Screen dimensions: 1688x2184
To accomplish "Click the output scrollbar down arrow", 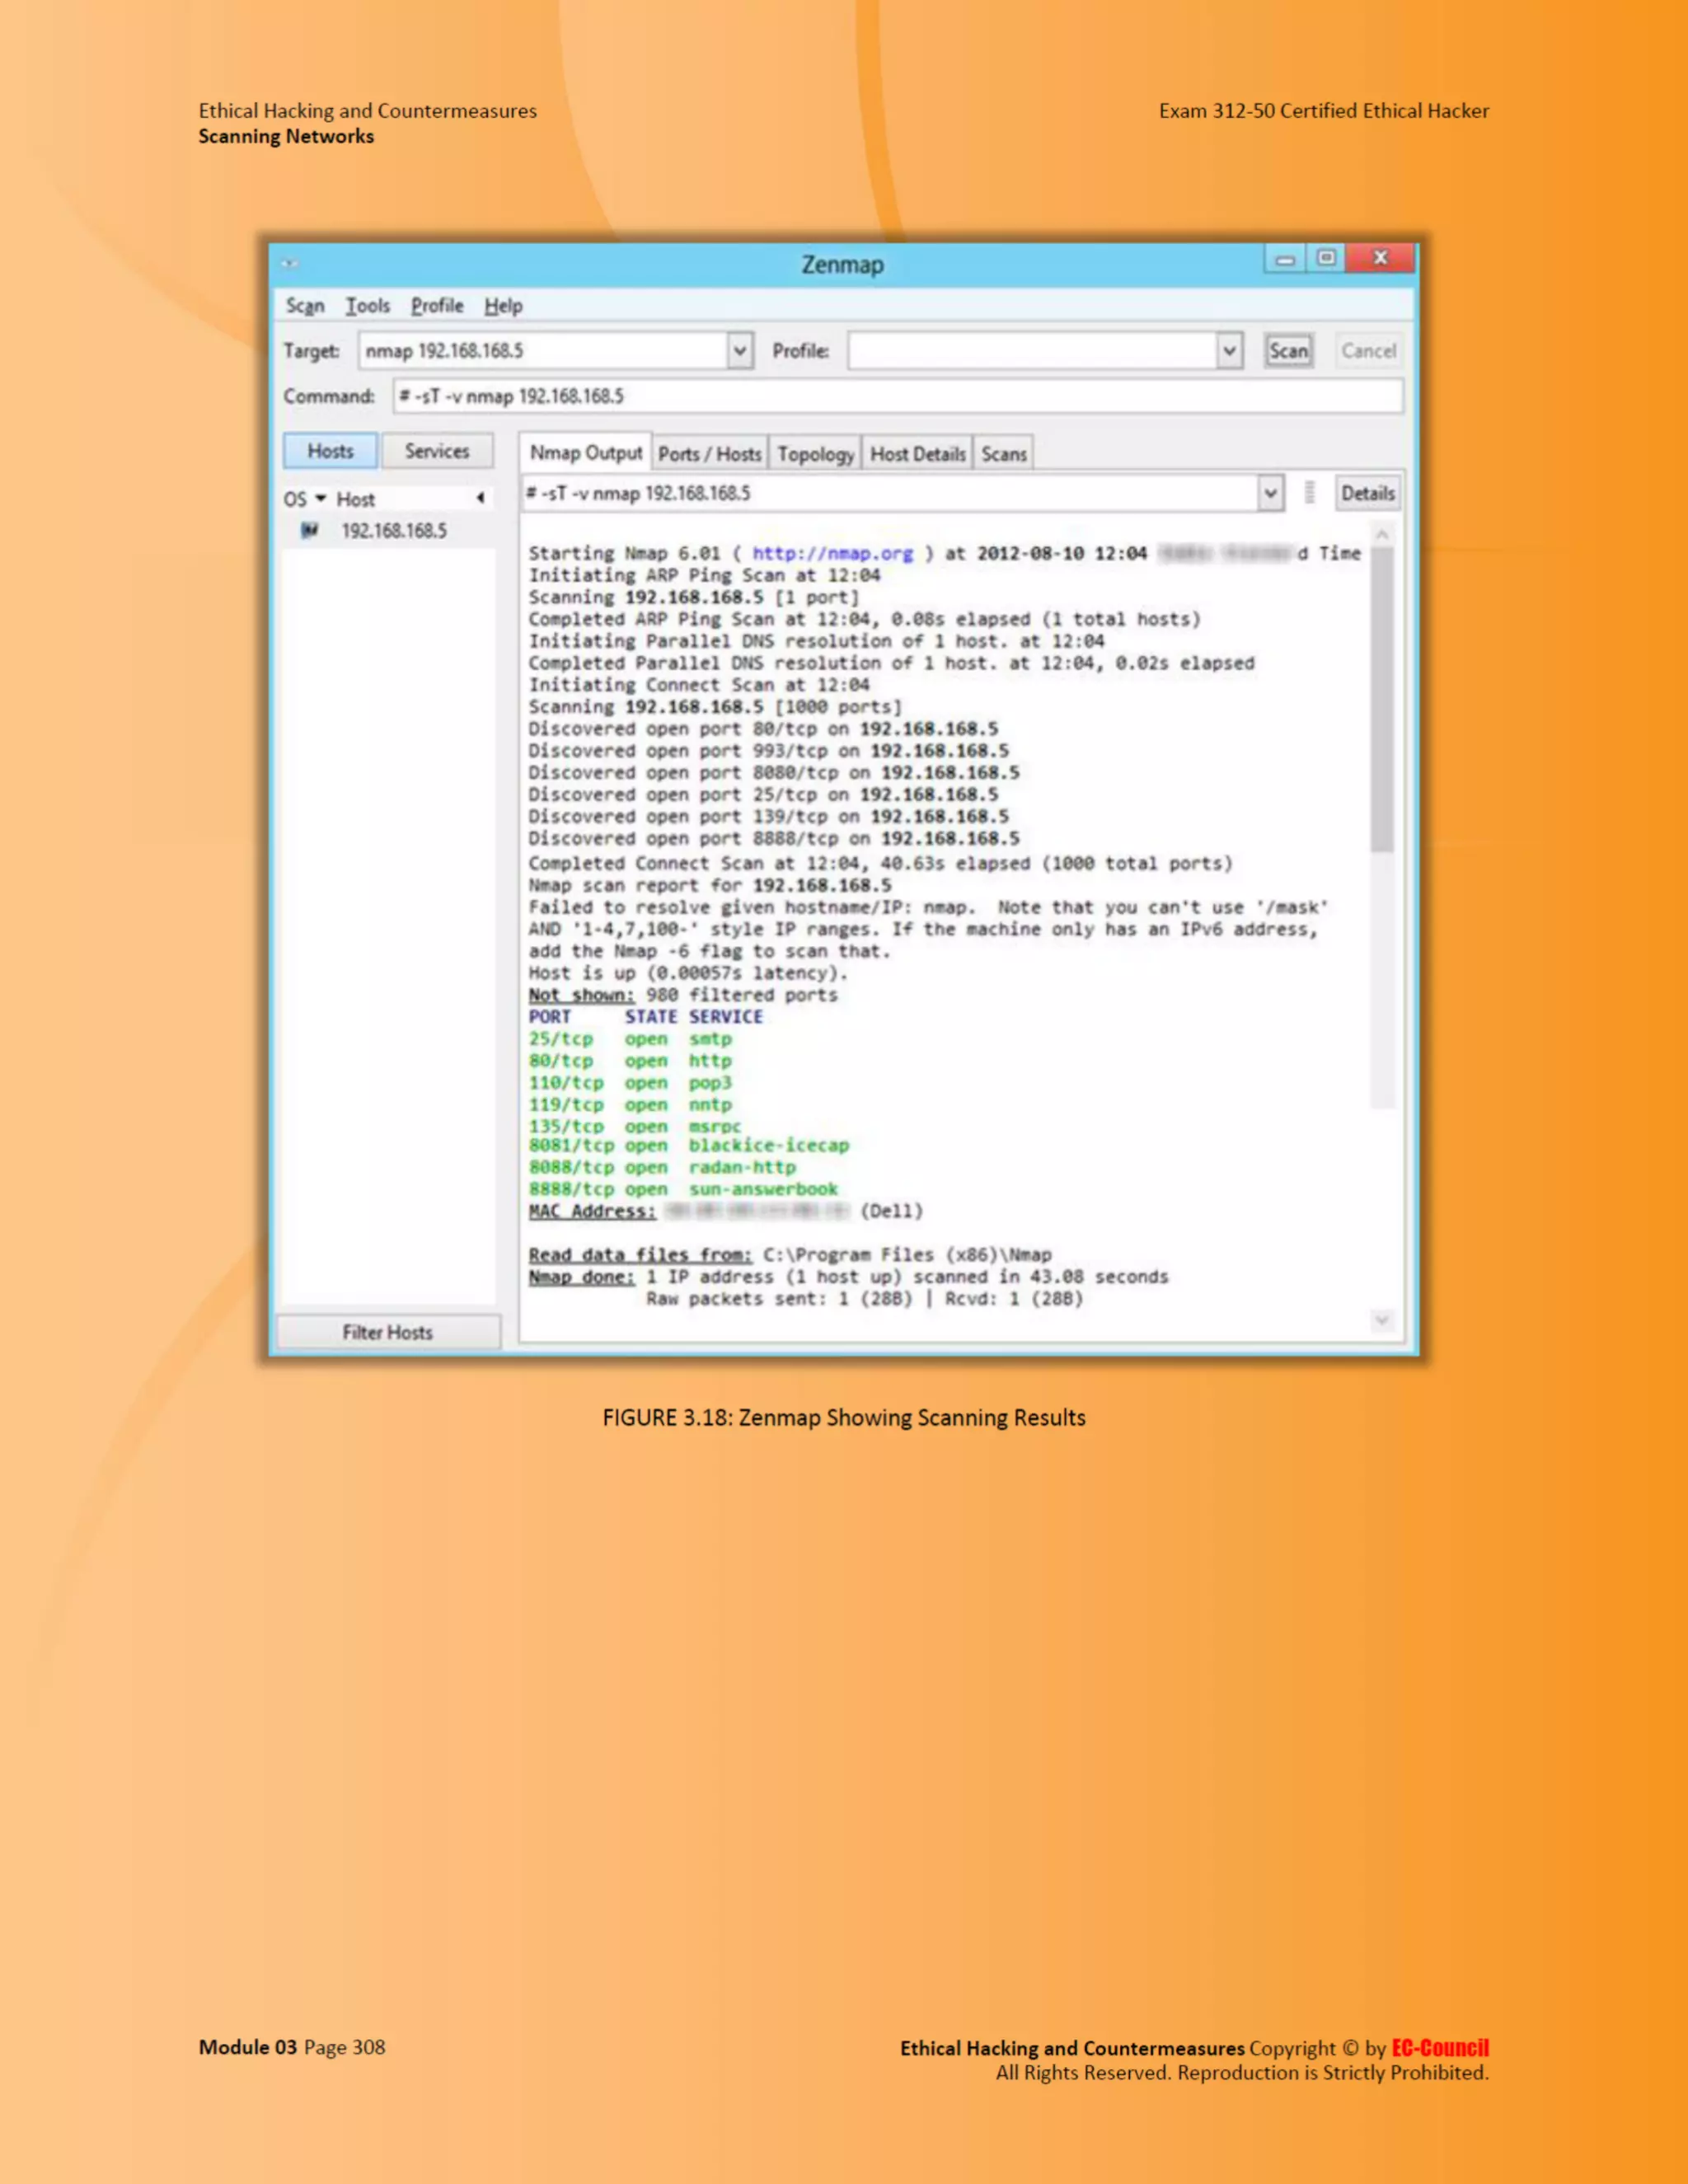I will tap(1382, 1320).
